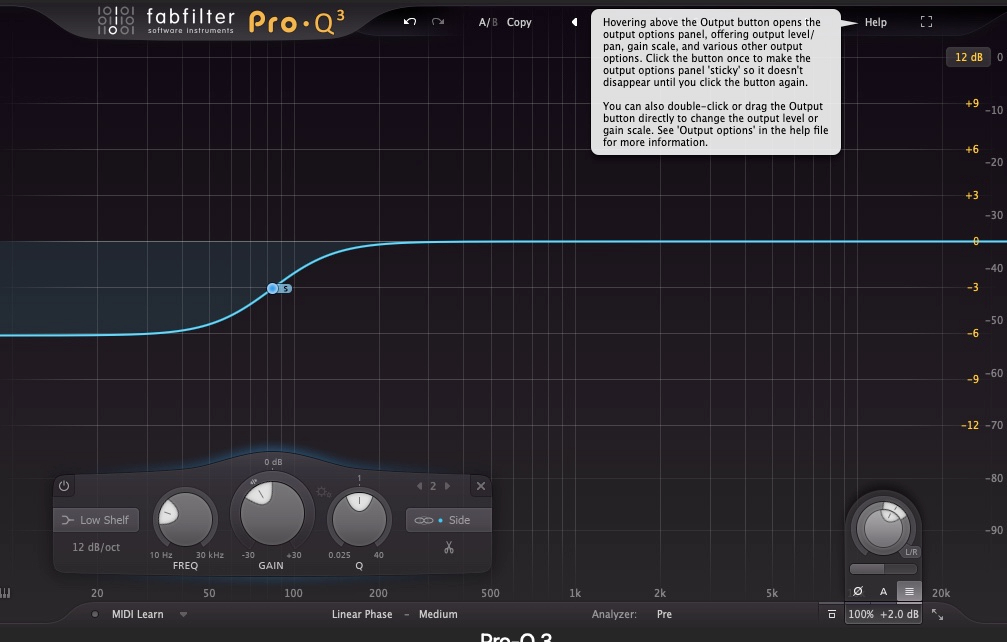The image size is (1007, 642).
Task: Open the Low Shelf filter shape dropdown
Action: pyautogui.click(x=96, y=520)
